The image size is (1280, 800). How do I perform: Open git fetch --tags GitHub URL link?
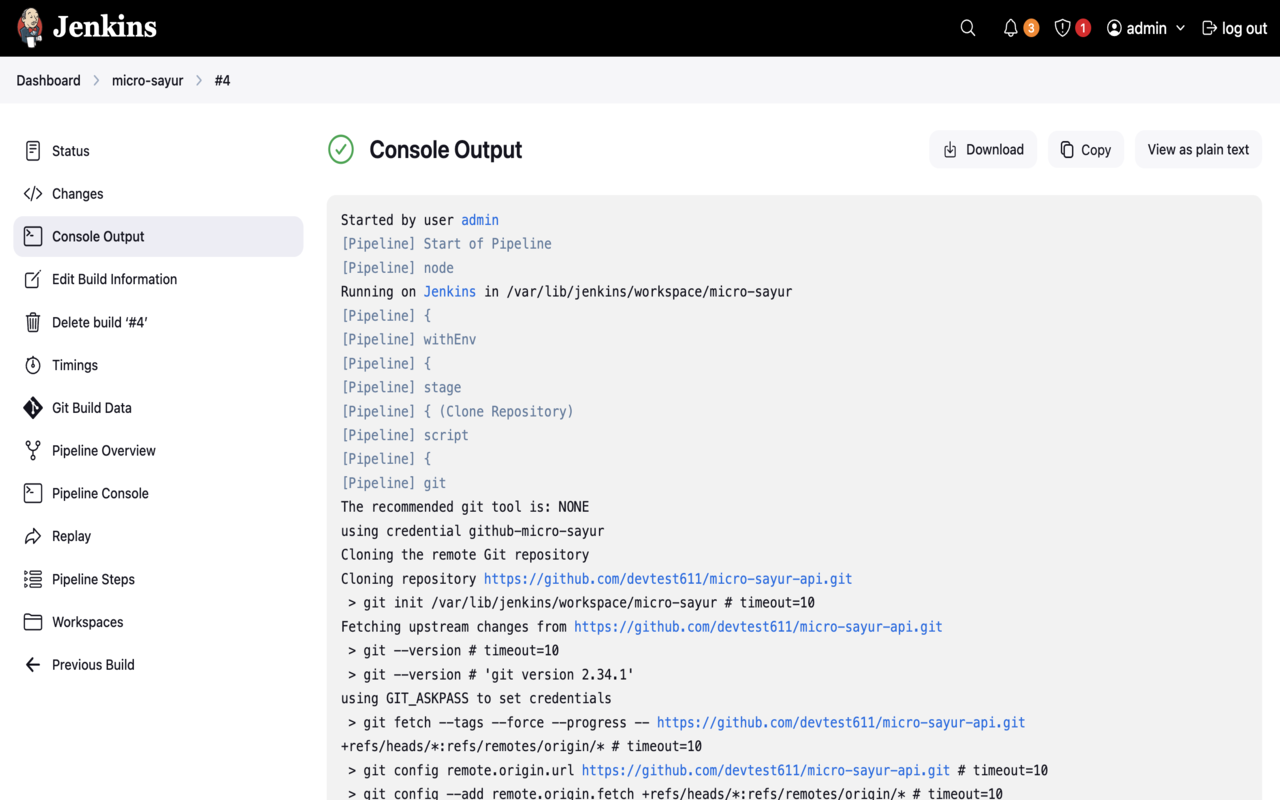pyautogui.click(x=841, y=722)
